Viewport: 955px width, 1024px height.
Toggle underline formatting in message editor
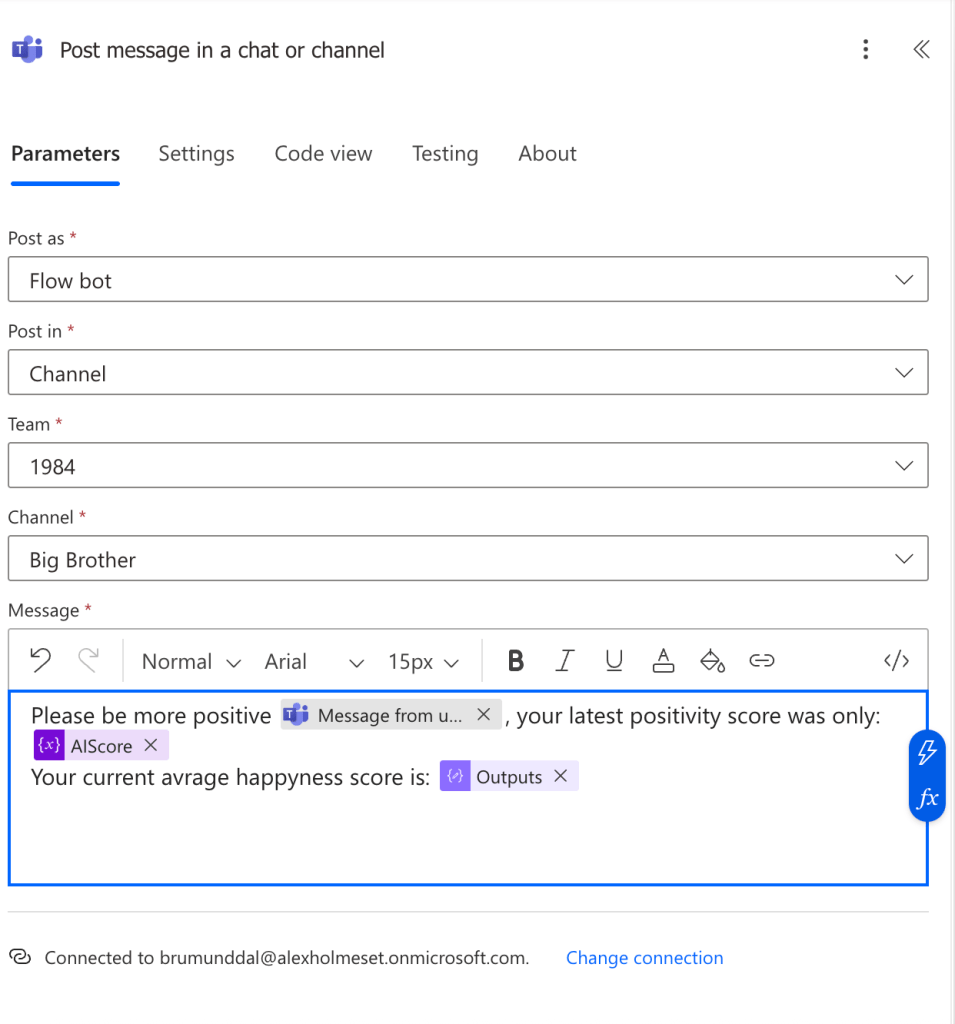click(x=614, y=661)
